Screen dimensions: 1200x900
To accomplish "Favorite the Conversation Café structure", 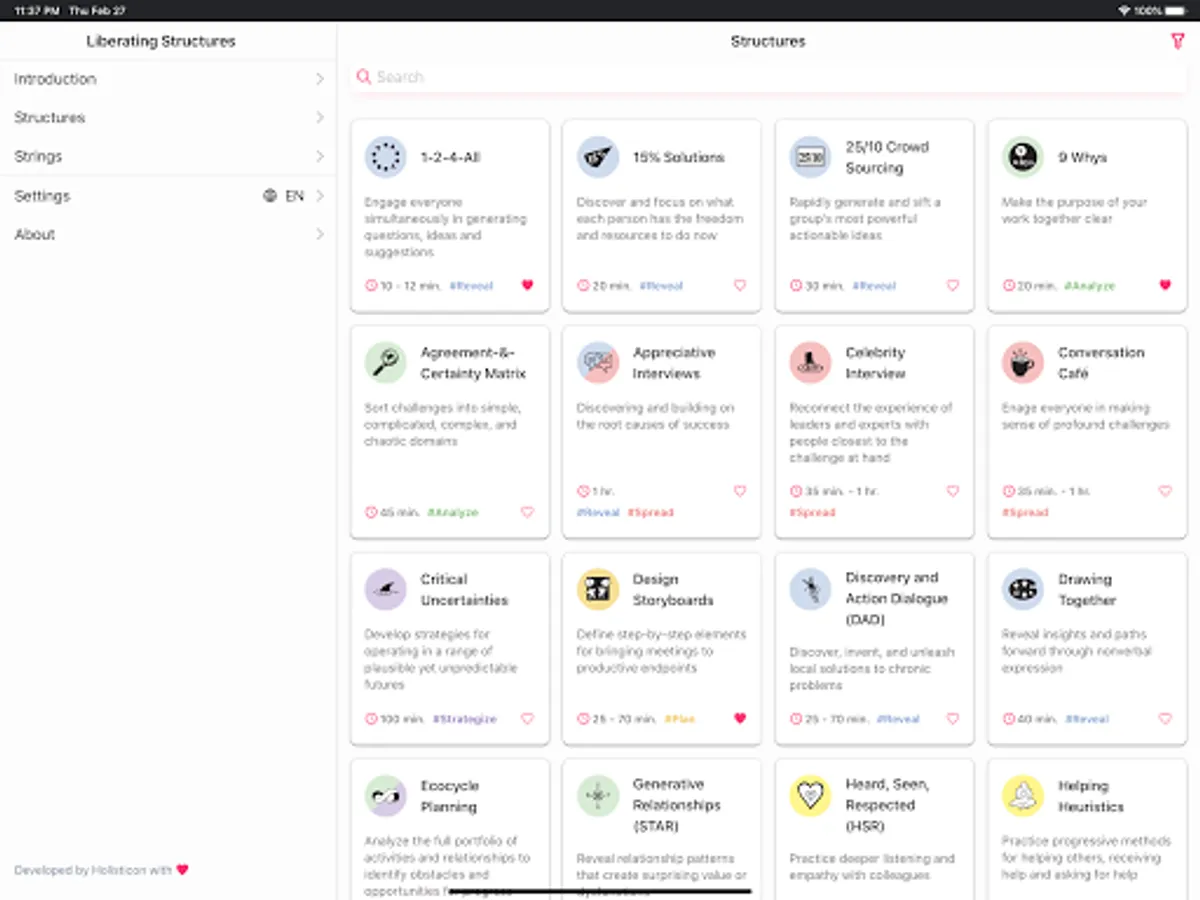I will pos(1165,491).
